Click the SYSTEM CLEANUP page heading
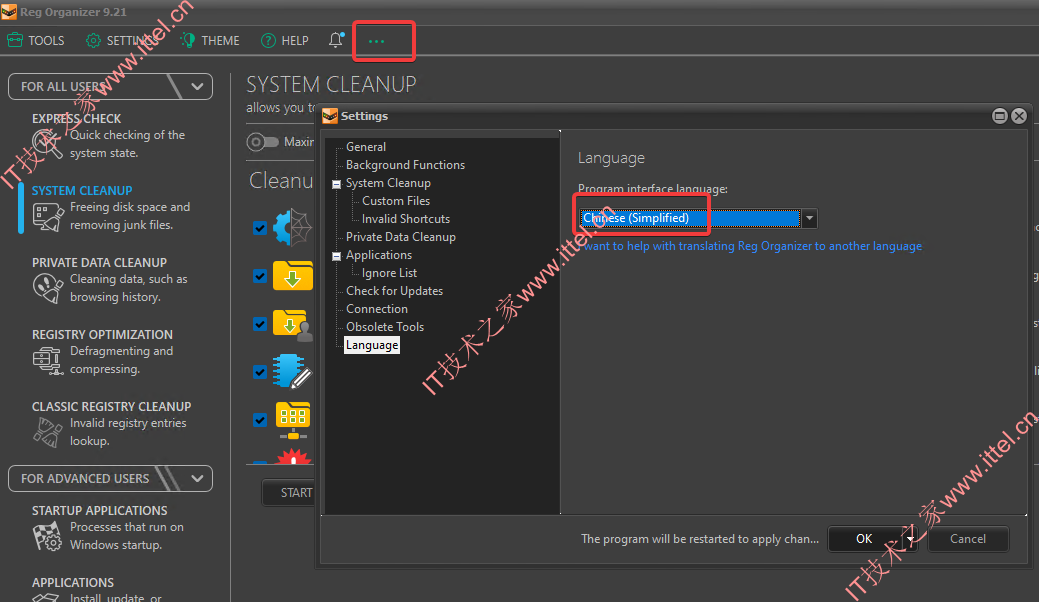This screenshot has height=602, width=1039. point(331,85)
